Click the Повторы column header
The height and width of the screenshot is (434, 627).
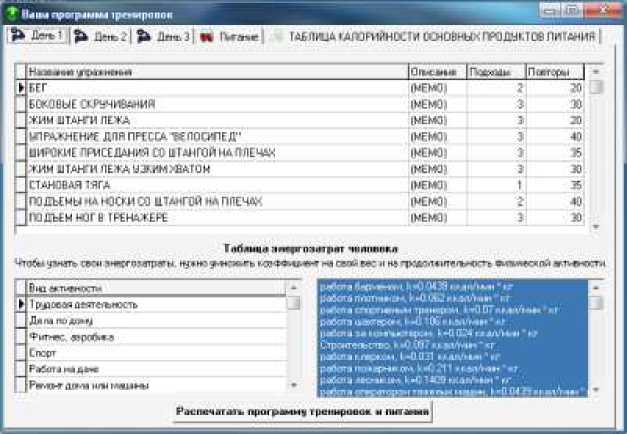(555, 72)
